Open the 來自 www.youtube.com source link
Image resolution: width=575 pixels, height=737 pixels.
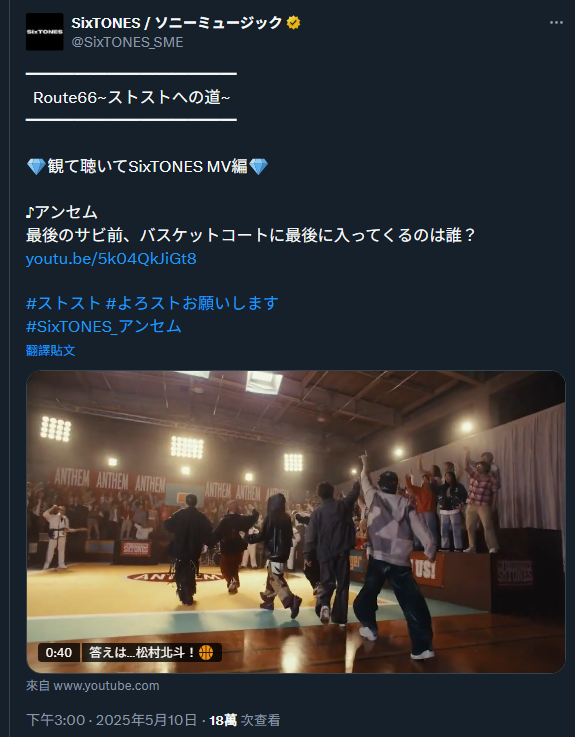(93, 686)
